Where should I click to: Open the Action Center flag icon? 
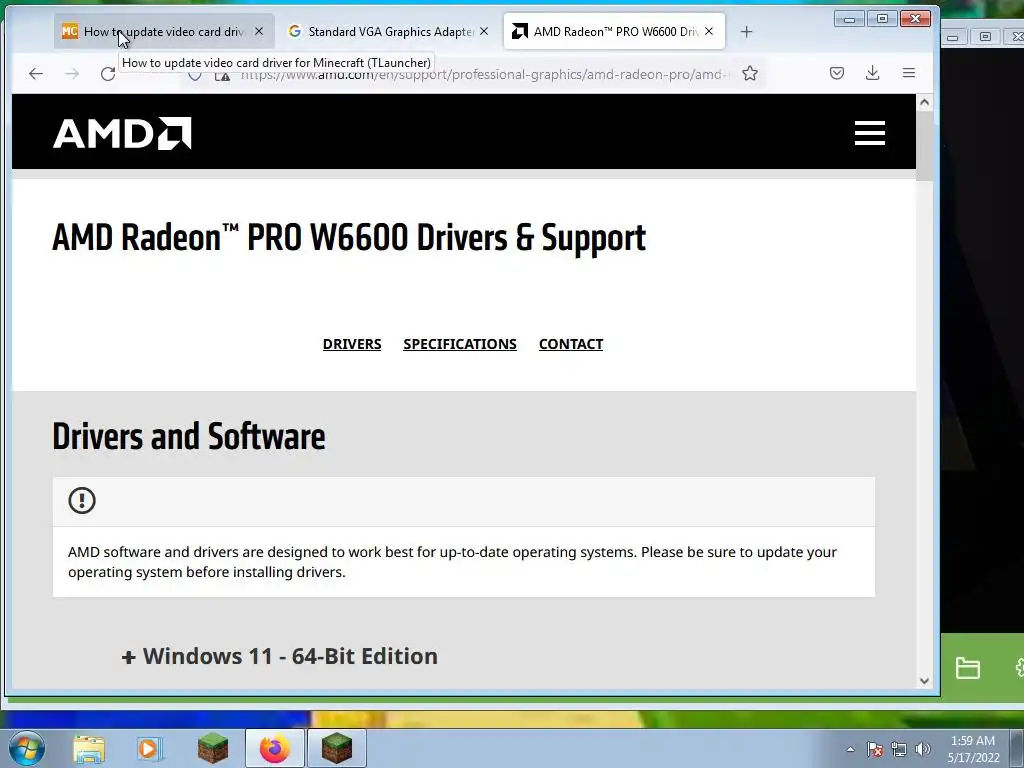click(x=875, y=750)
